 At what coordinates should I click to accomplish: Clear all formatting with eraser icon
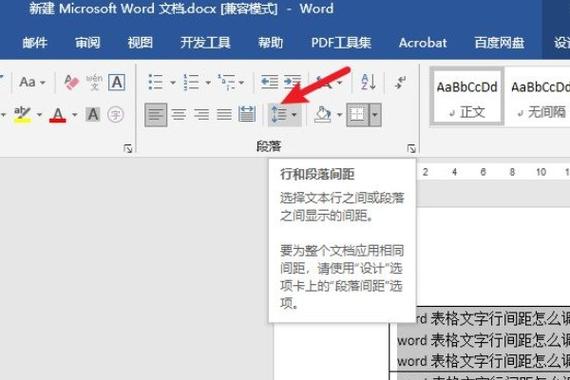[x=72, y=82]
